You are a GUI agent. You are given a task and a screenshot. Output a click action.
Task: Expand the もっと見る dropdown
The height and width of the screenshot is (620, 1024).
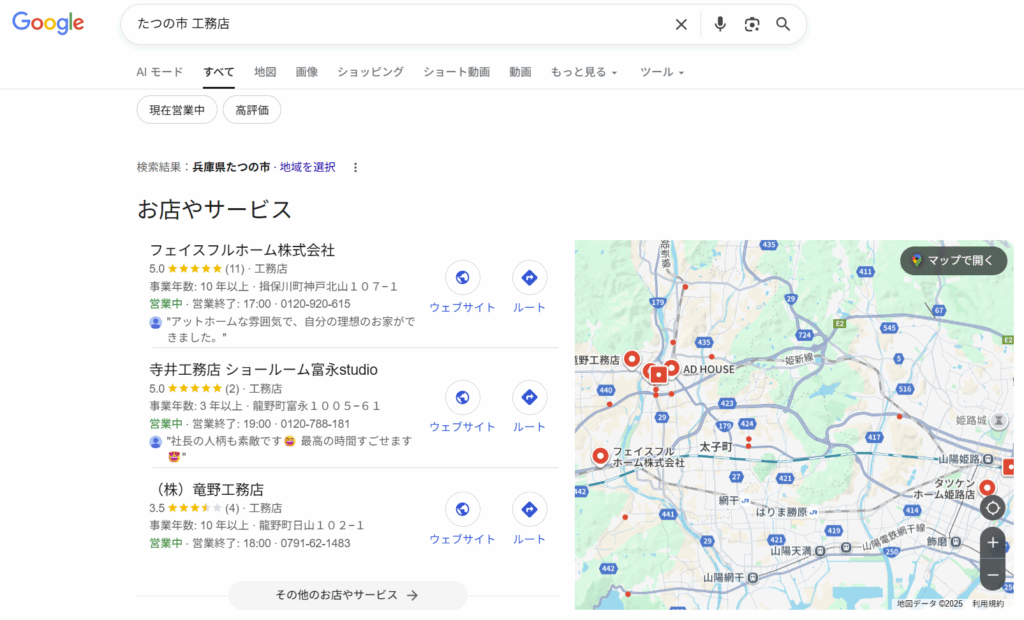click(x=585, y=72)
